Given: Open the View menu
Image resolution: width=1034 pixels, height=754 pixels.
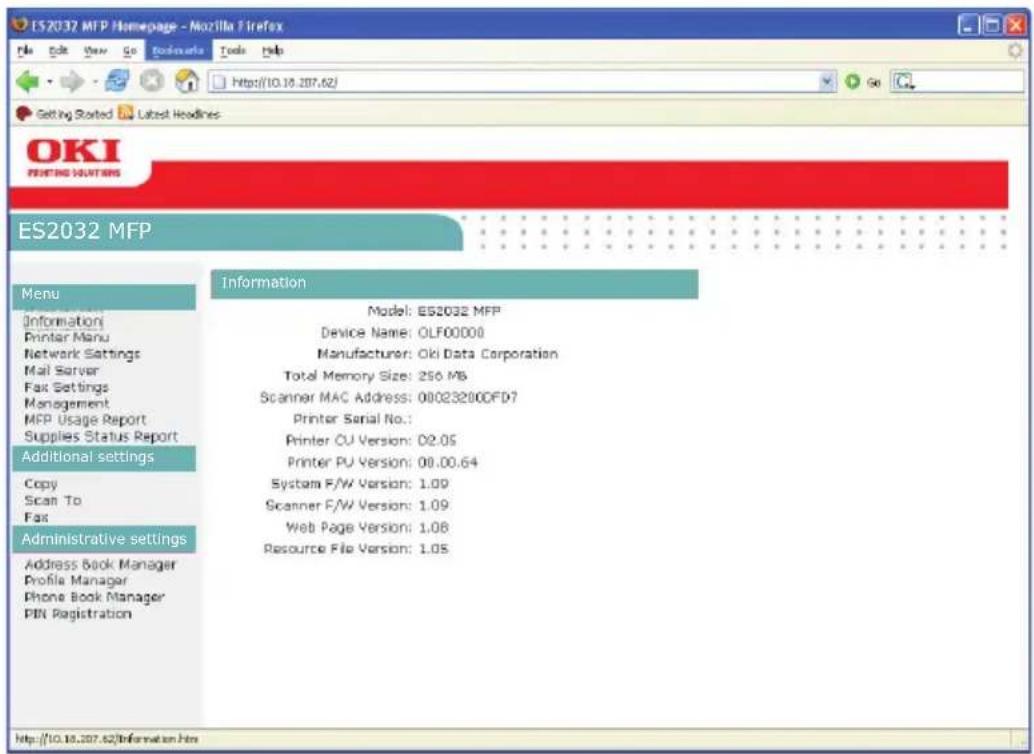Looking at the screenshot, I should click(95, 50).
